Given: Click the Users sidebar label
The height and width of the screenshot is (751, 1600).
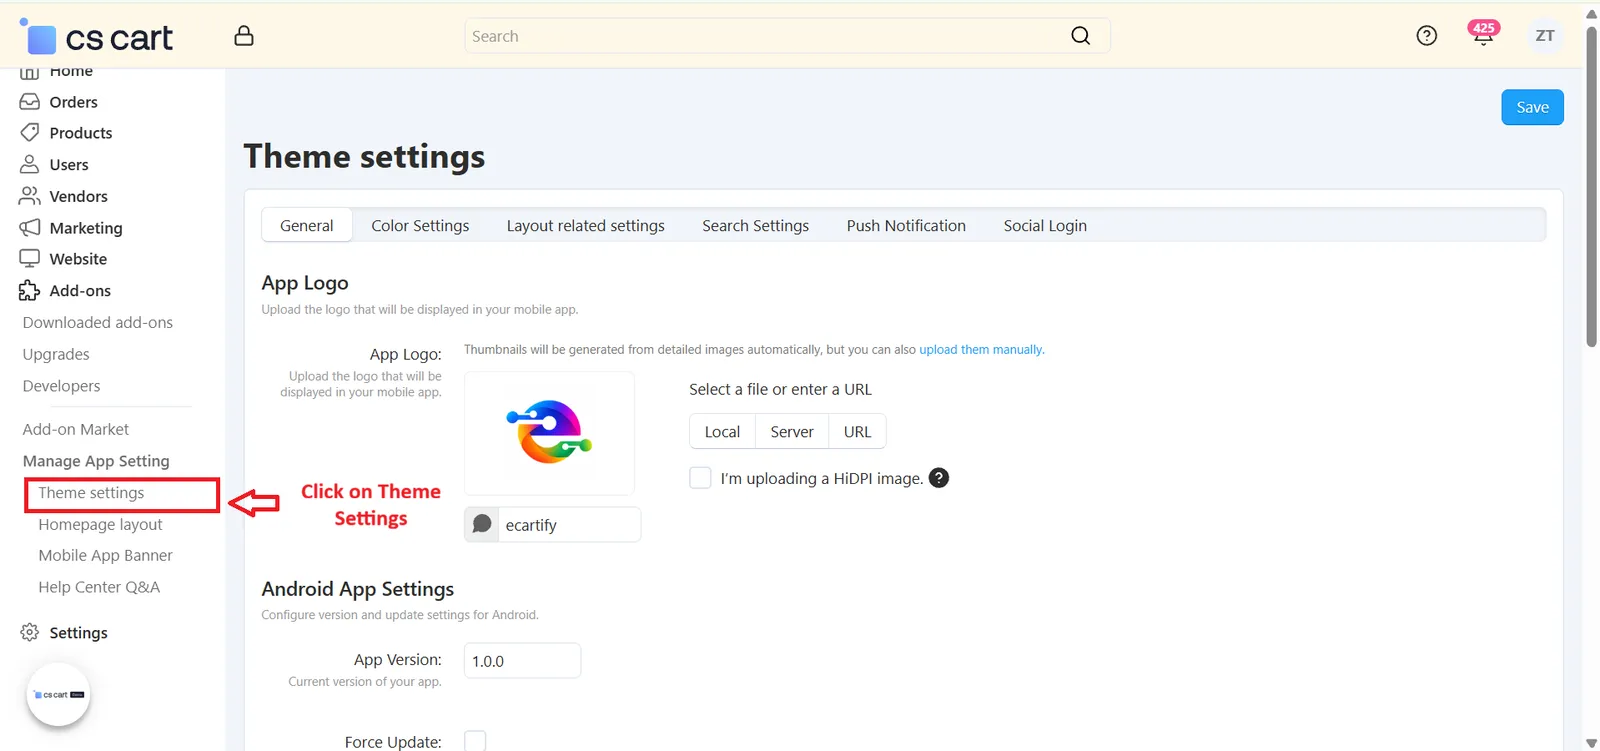Looking at the screenshot, I should pyautogui.click(x=69, y=165).
